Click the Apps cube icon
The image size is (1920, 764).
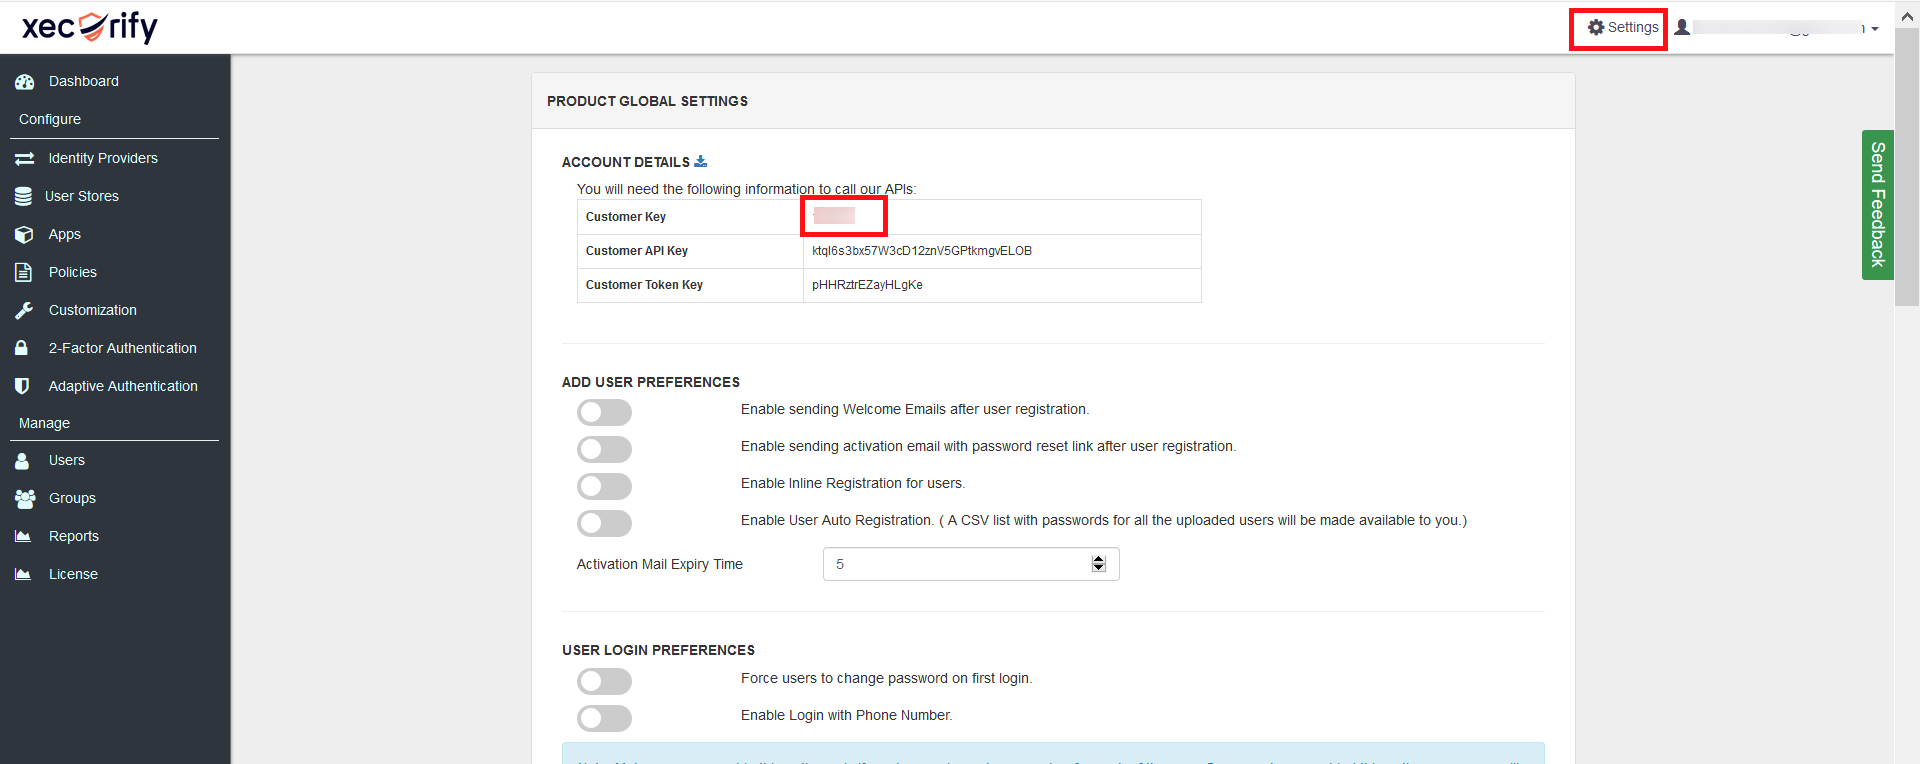[x=25, y=234]
